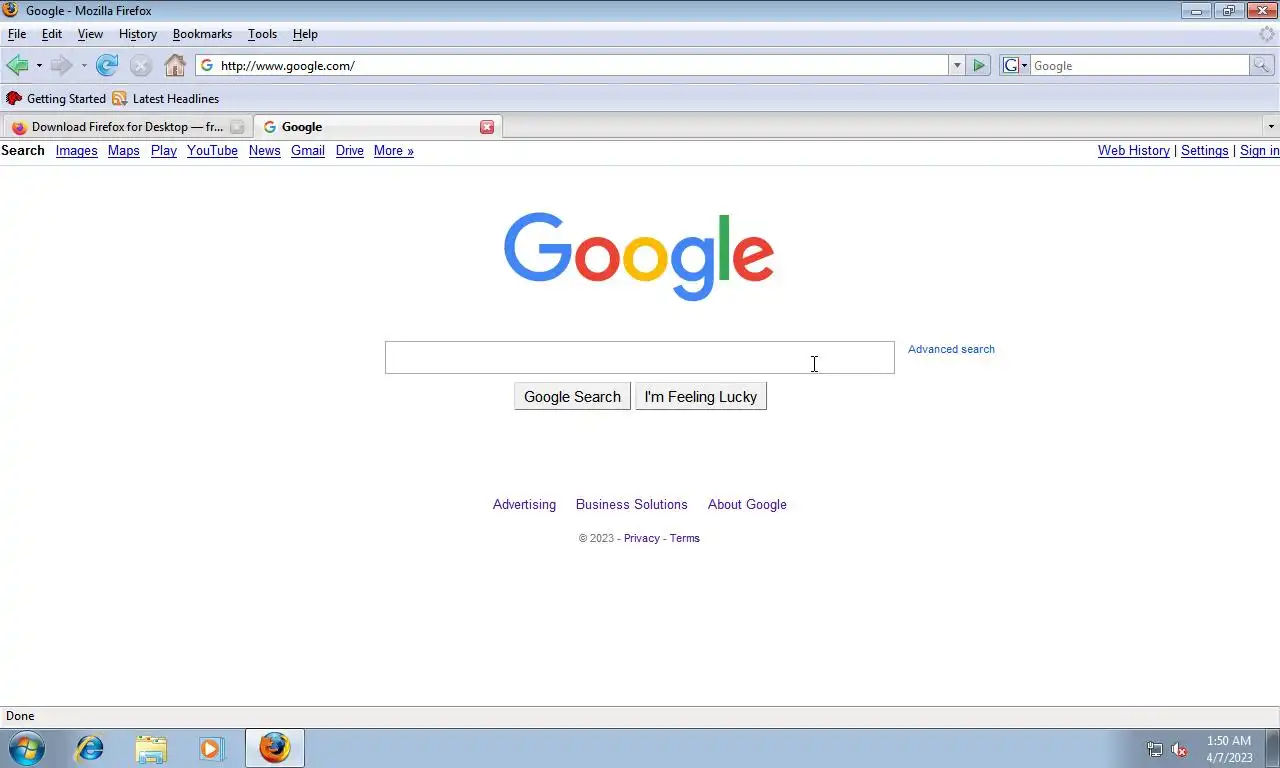Open the YouTube link
Image resolution: width=1280 pixels, height=768 pixels.
212,151
